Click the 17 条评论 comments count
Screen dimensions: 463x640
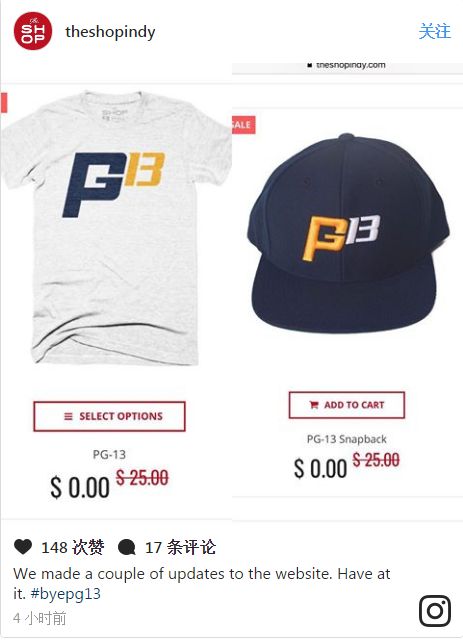pyautogui.click(x=180, y=547)
